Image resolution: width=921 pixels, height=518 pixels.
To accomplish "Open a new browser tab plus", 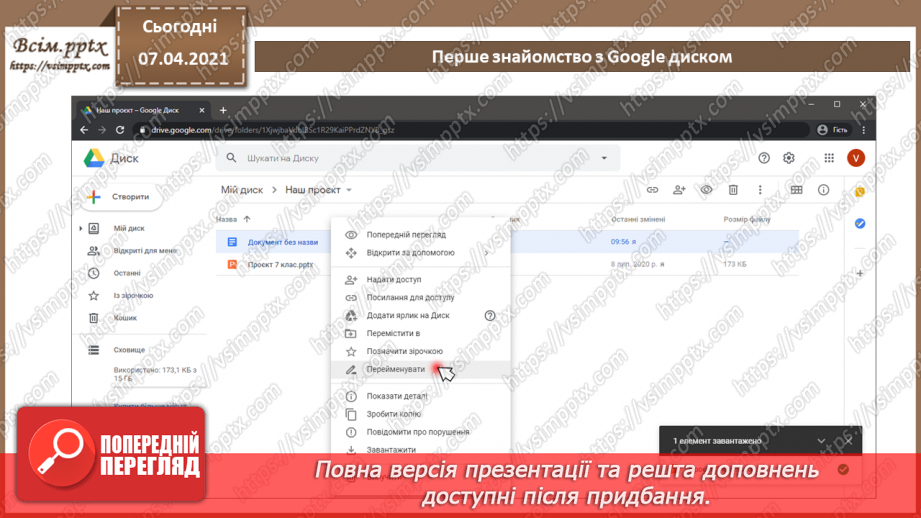I will pos(223,110).
